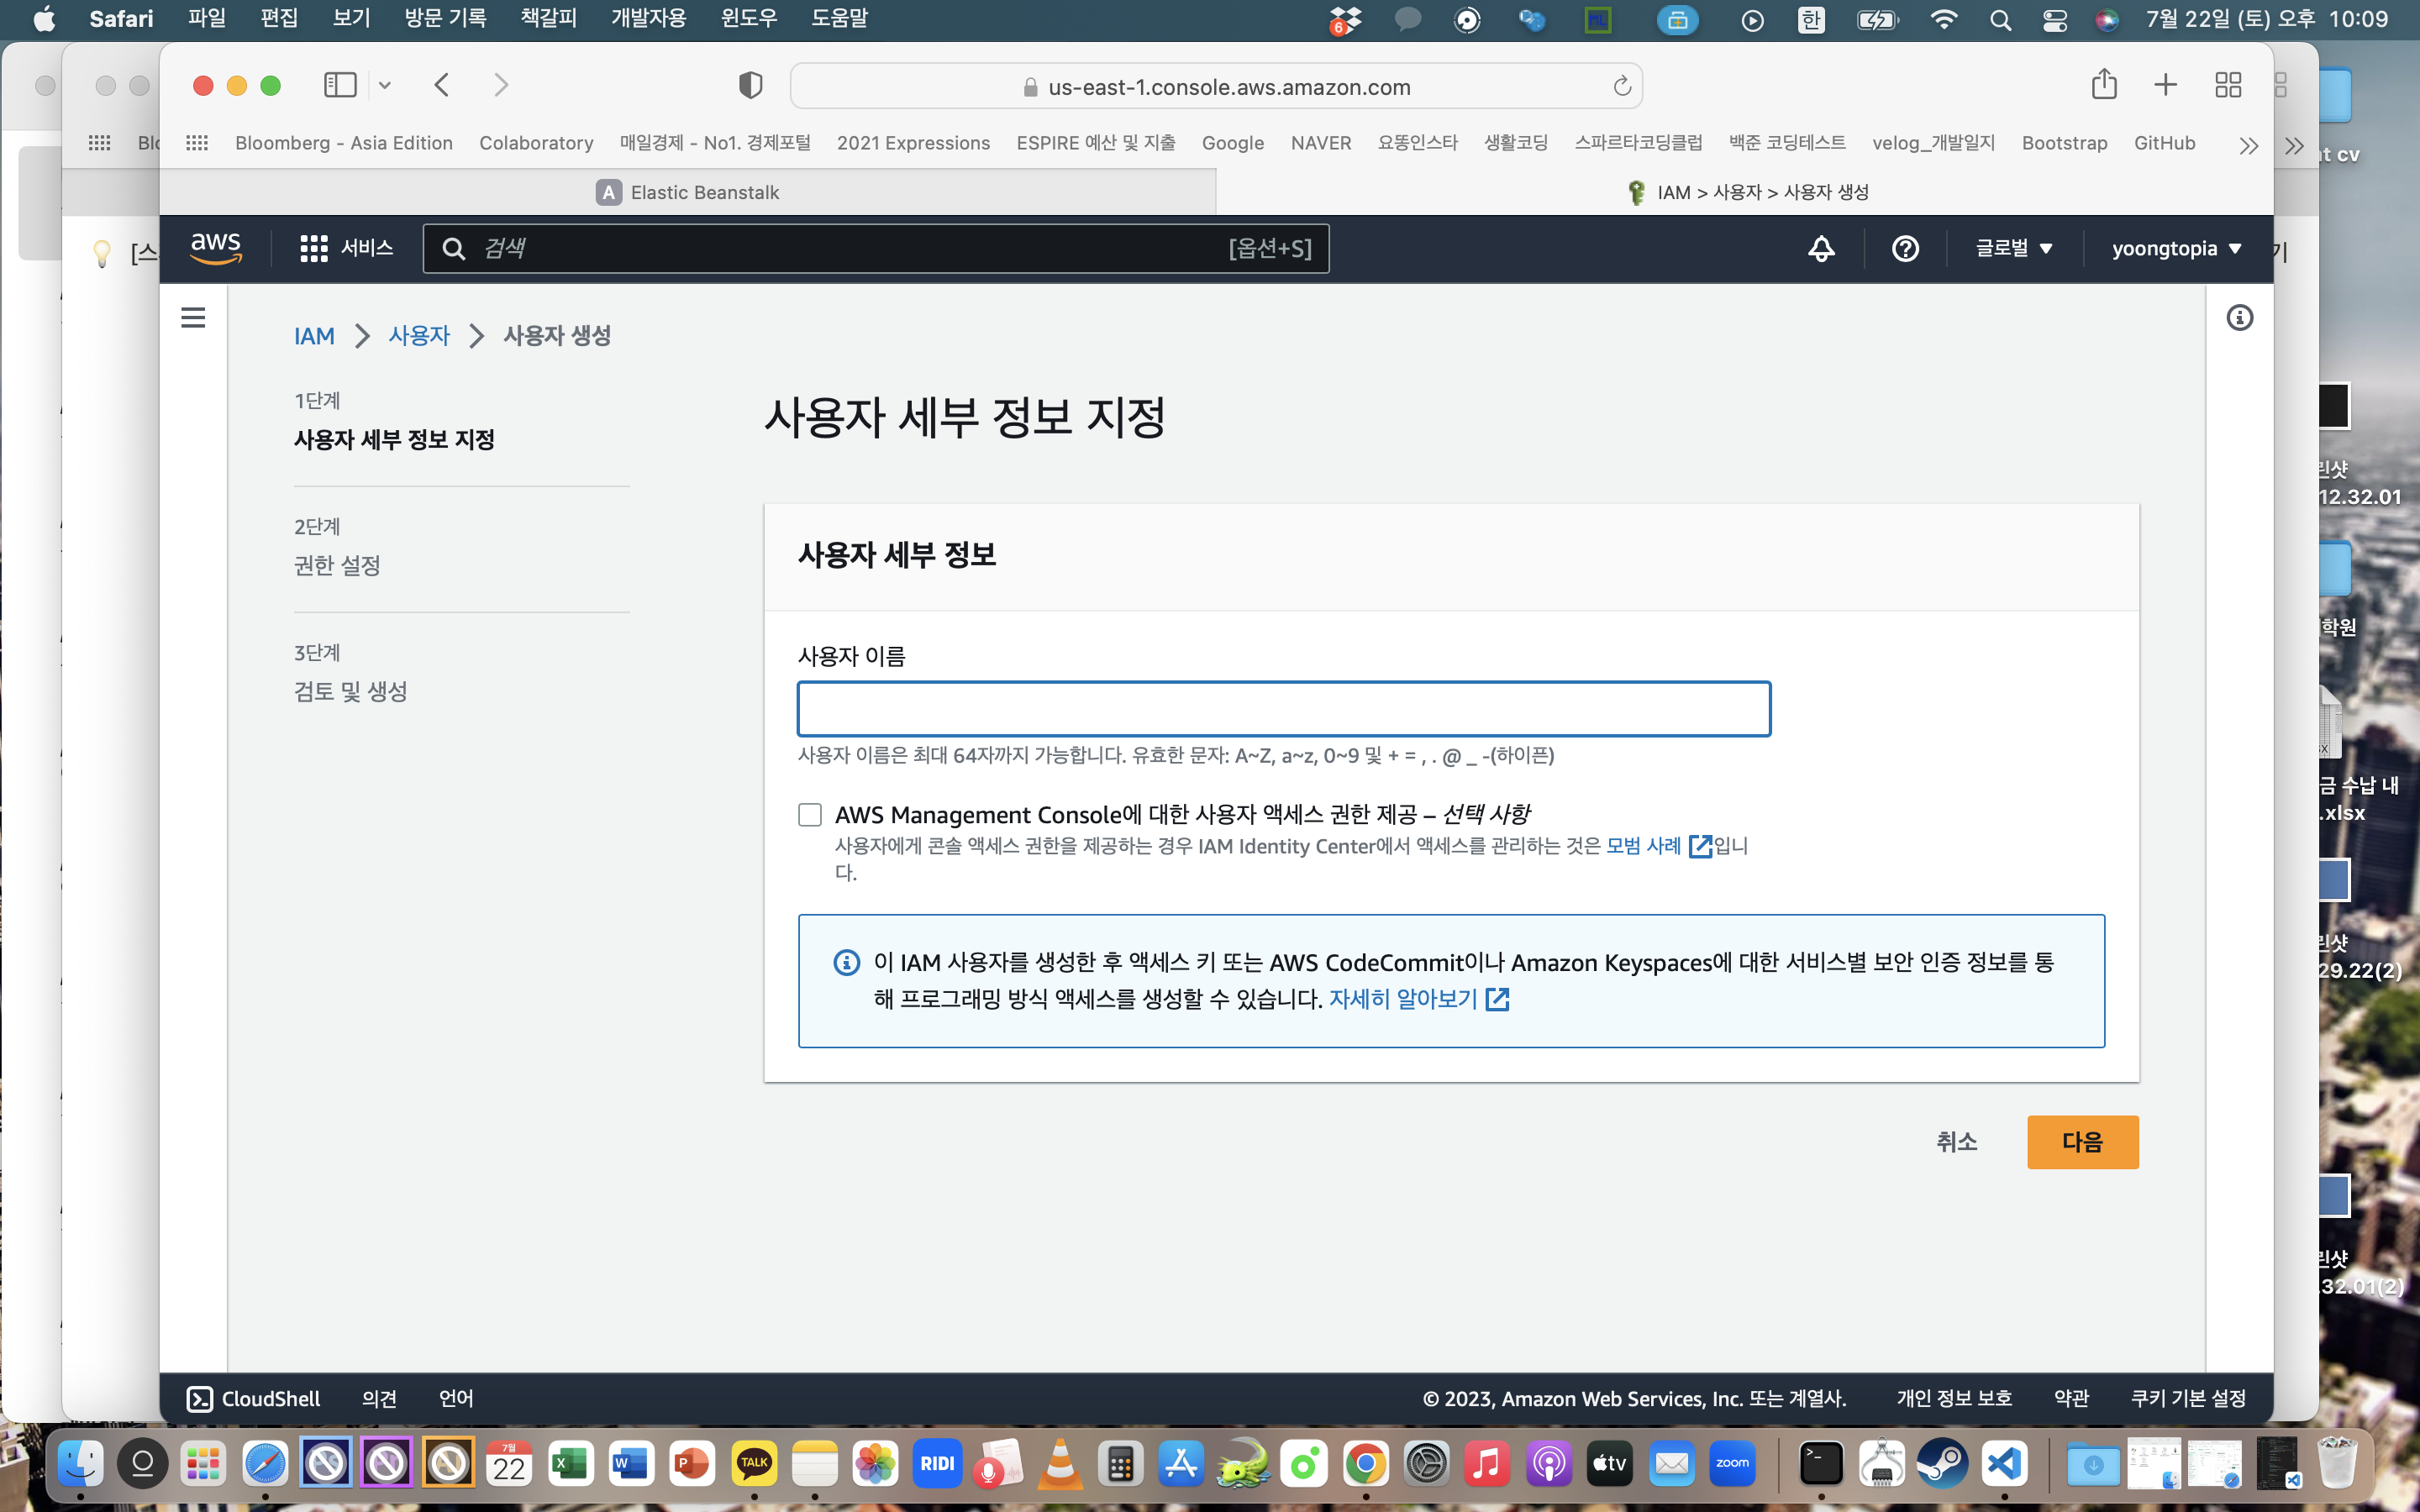This screenshot has width=2420, height=1512.
Task: Open Visual Studio Code in the Dock
Action: coord(2004,1464)
